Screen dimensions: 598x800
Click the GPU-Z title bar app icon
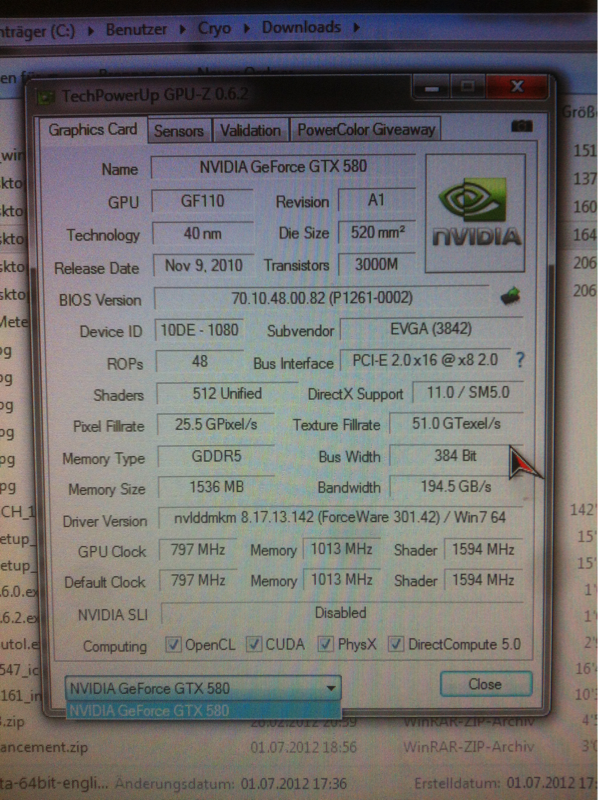[46, 97]
